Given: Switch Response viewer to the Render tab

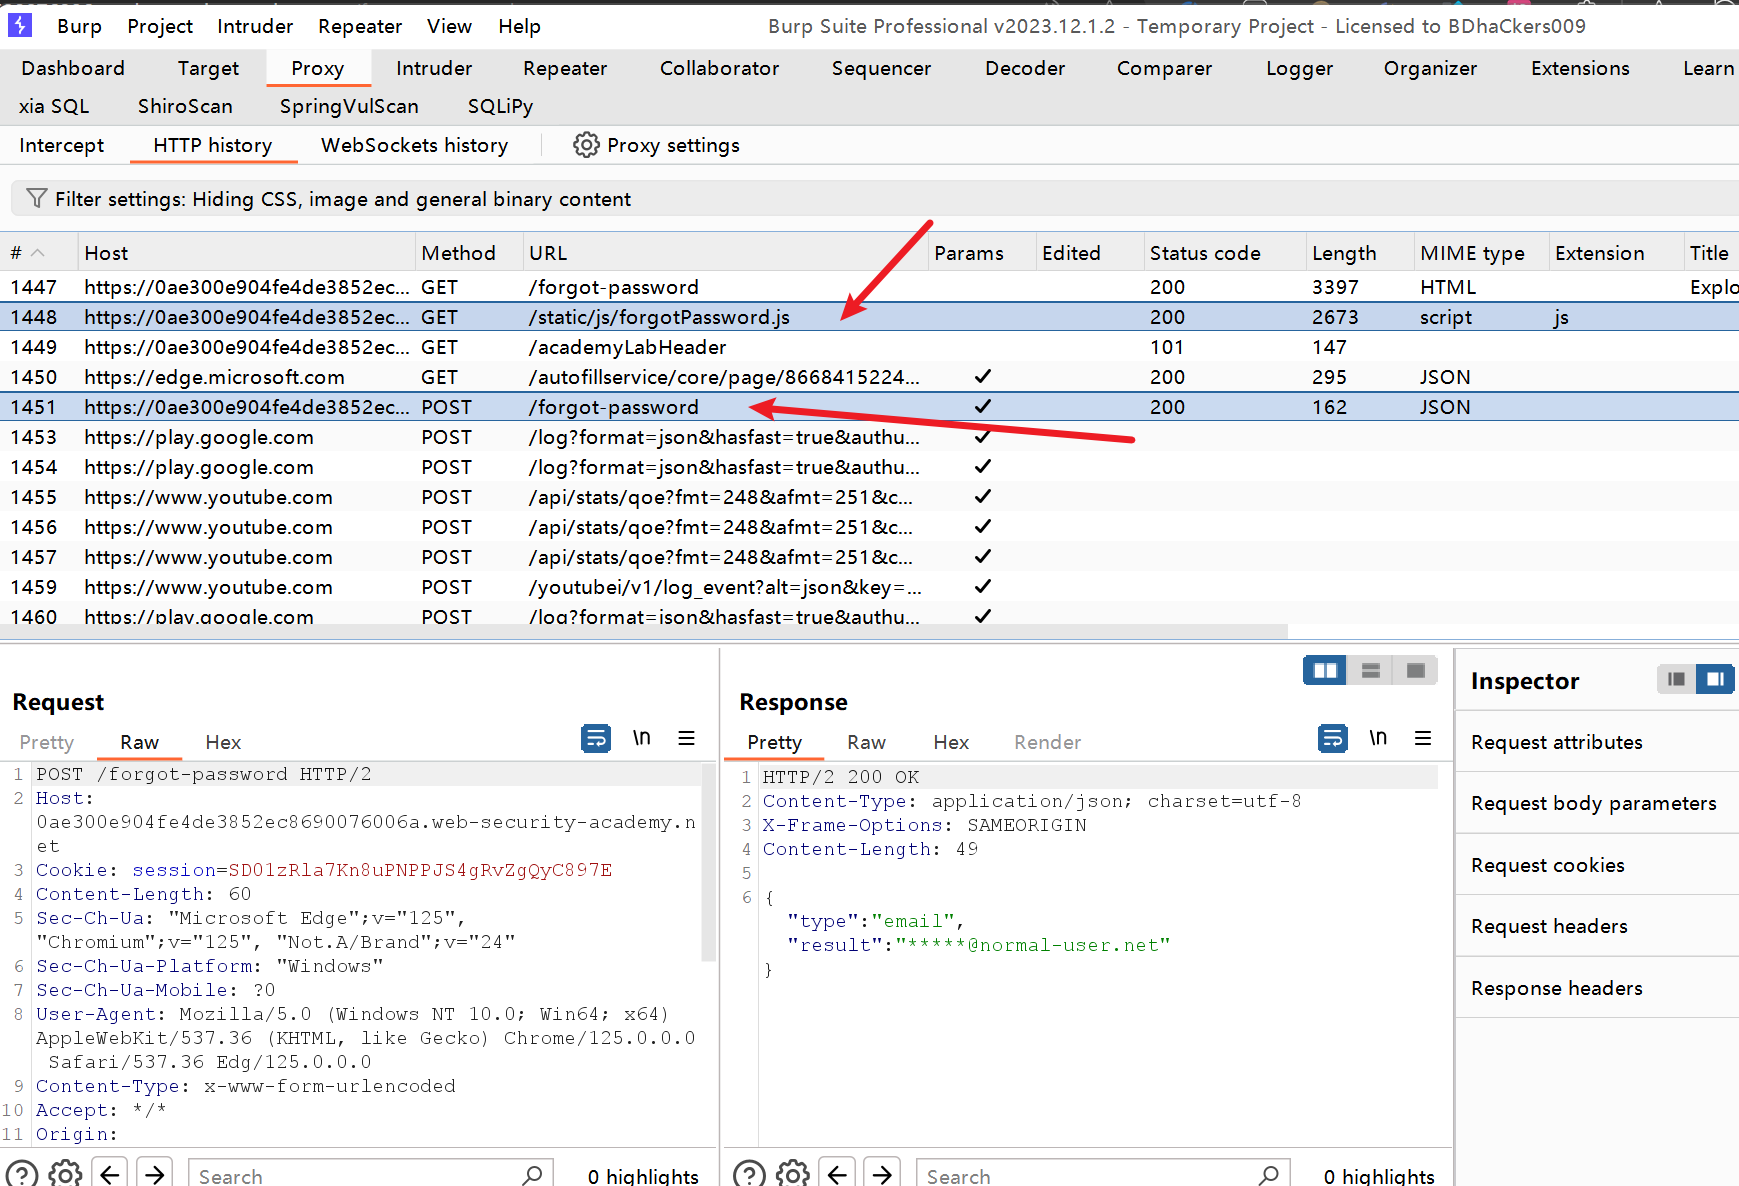Looking at the screenshot, I should coord(1046,742).
